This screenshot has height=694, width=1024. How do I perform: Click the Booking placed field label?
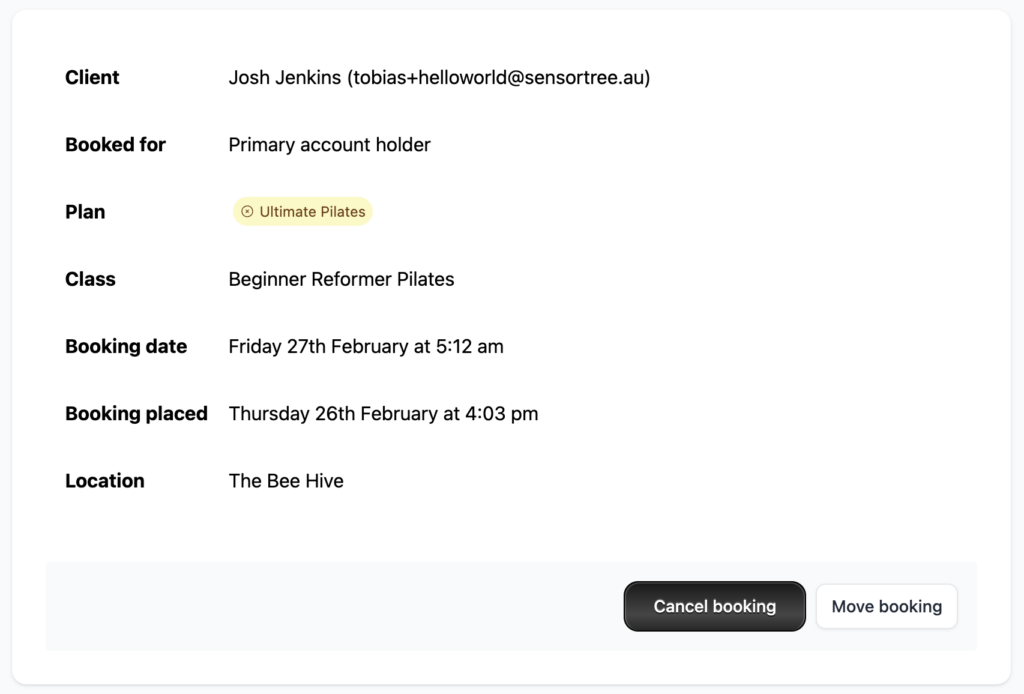pyautogui.click(x=136, y=414)
